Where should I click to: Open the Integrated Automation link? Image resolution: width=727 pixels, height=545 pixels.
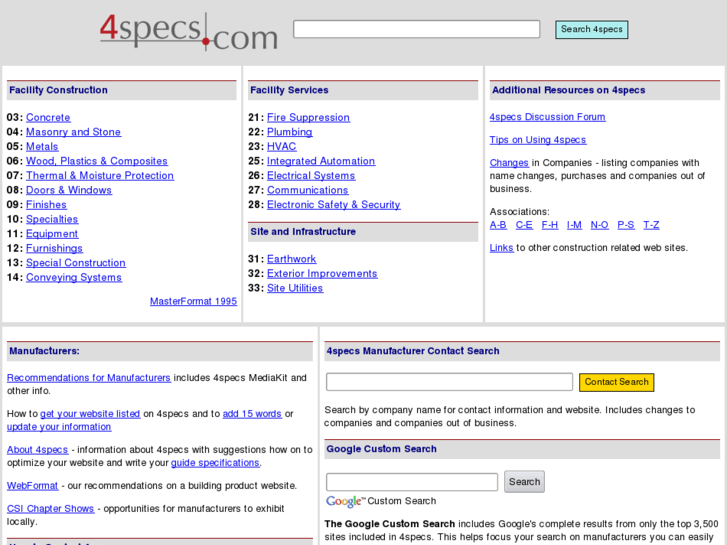pos(321,161)
